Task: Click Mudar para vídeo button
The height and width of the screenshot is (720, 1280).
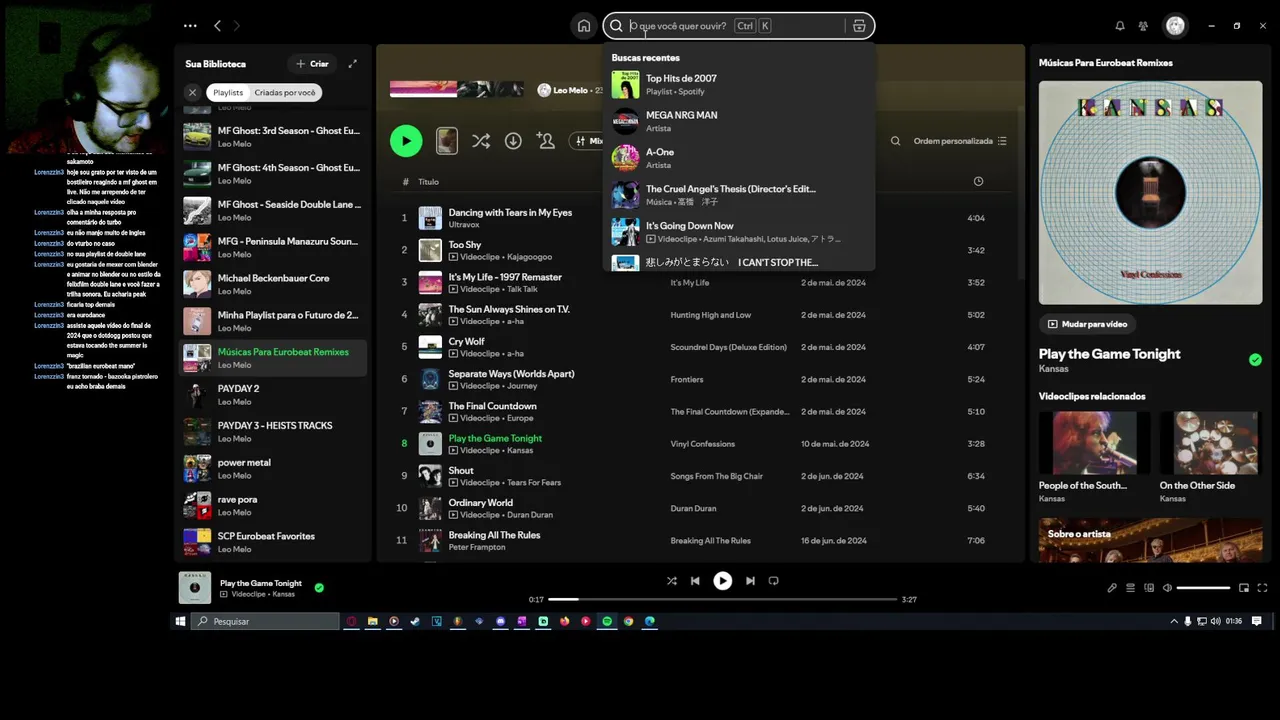Action: pos(1087,324)
